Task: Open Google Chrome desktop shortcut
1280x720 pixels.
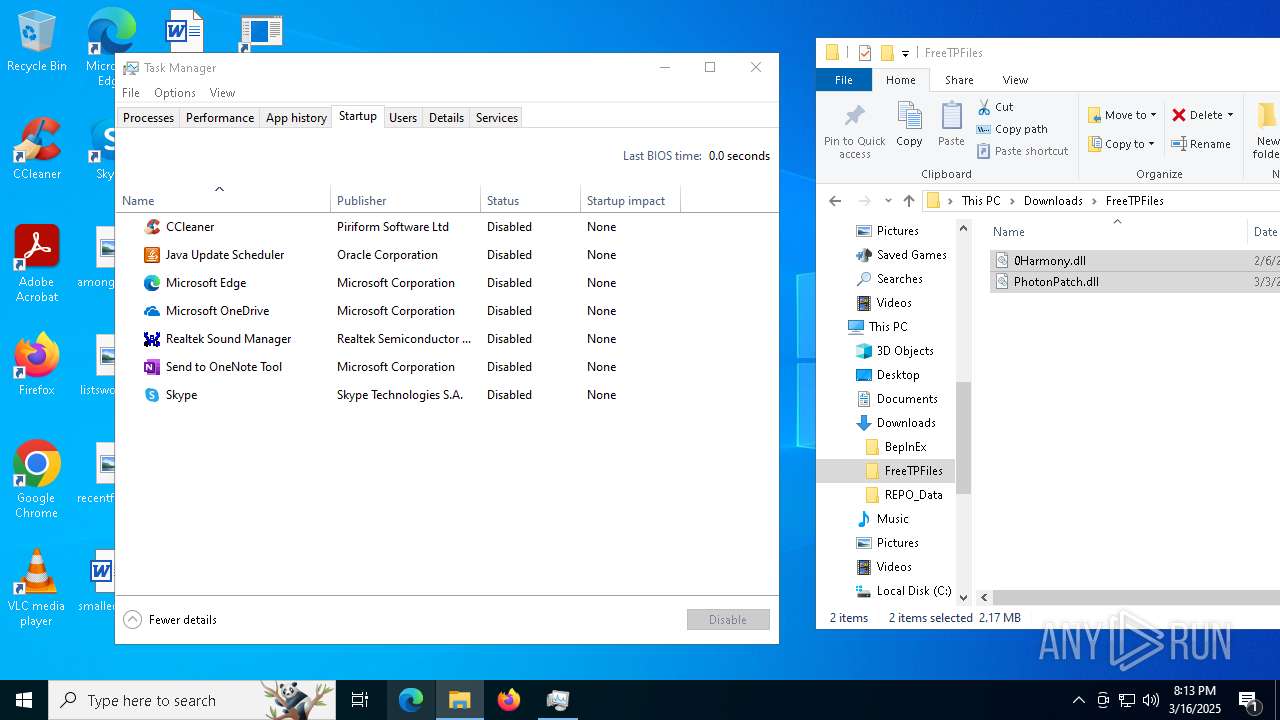Action: (x=36, y=480)
